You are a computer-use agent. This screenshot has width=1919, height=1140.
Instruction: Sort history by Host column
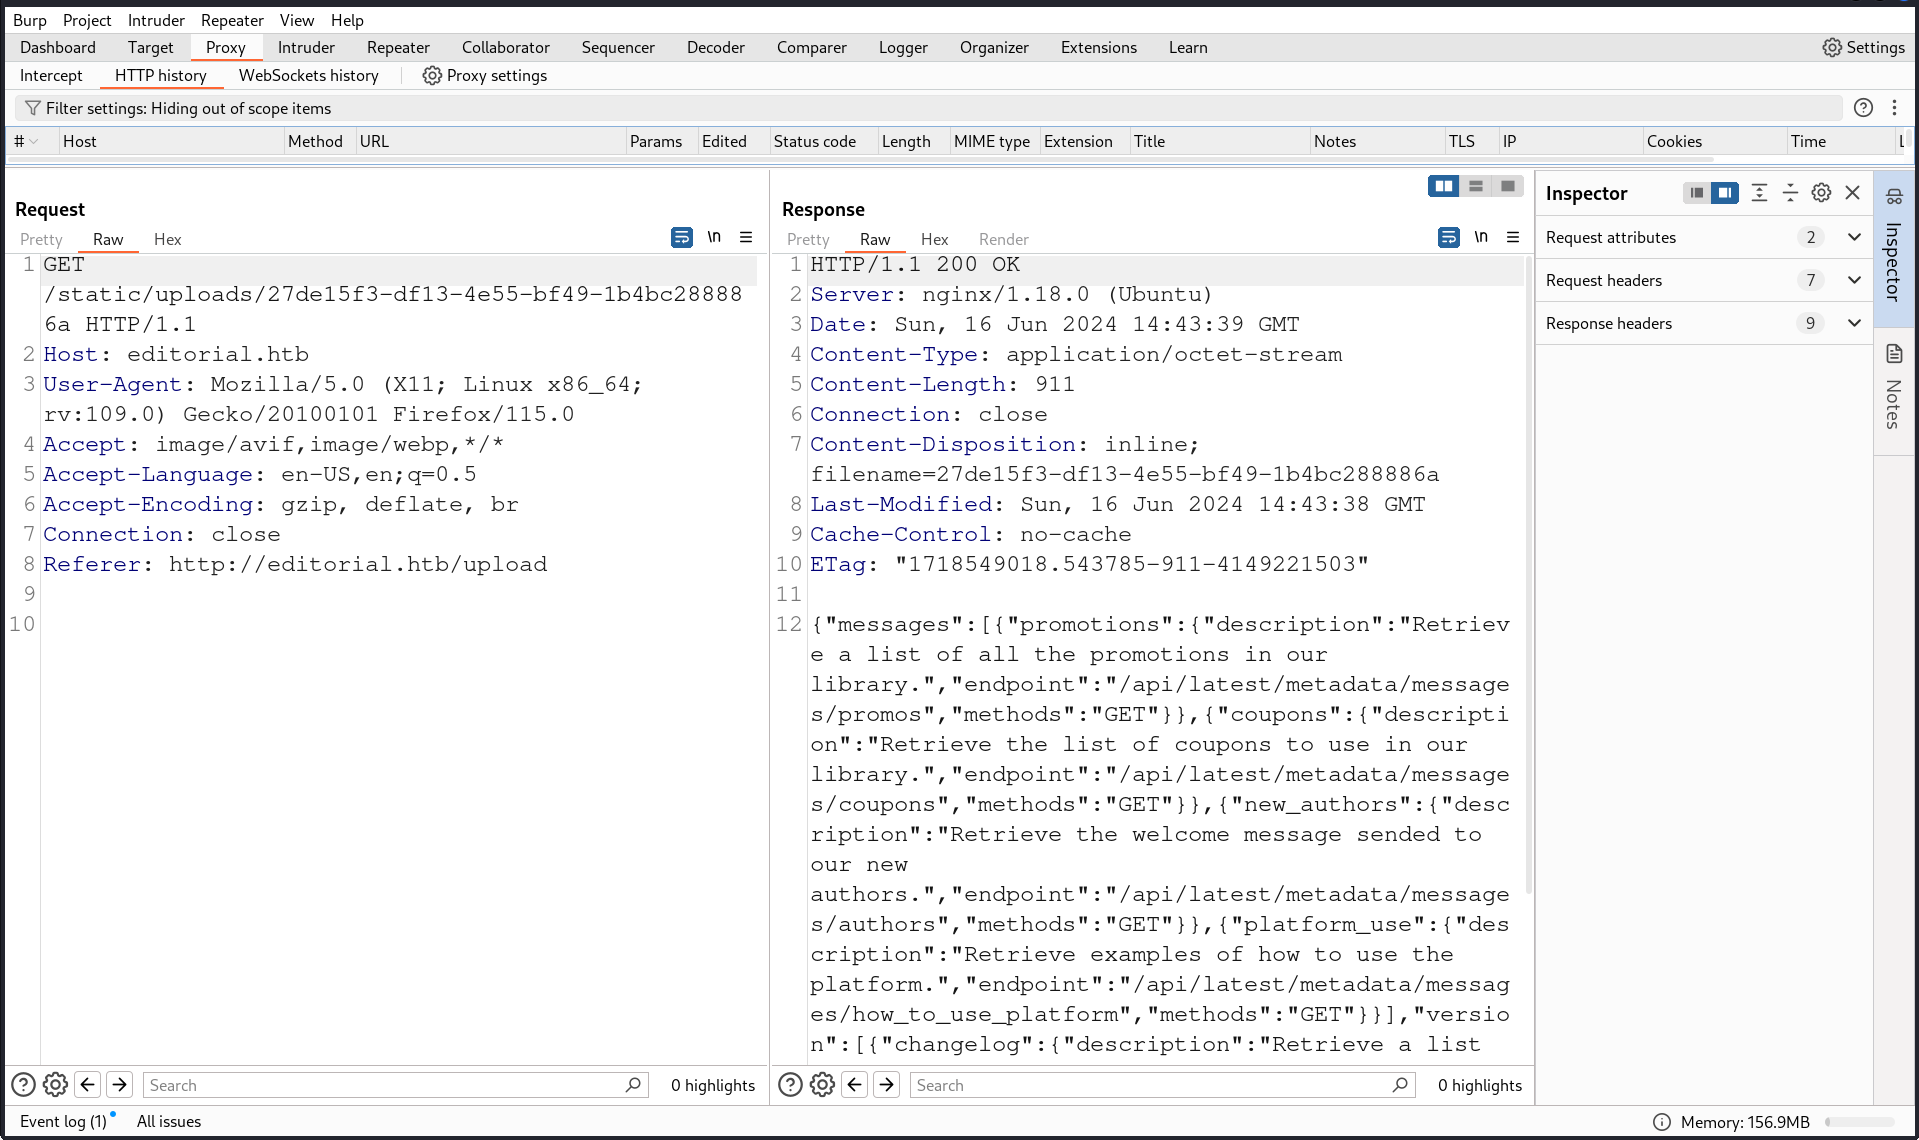click(172, 142)
